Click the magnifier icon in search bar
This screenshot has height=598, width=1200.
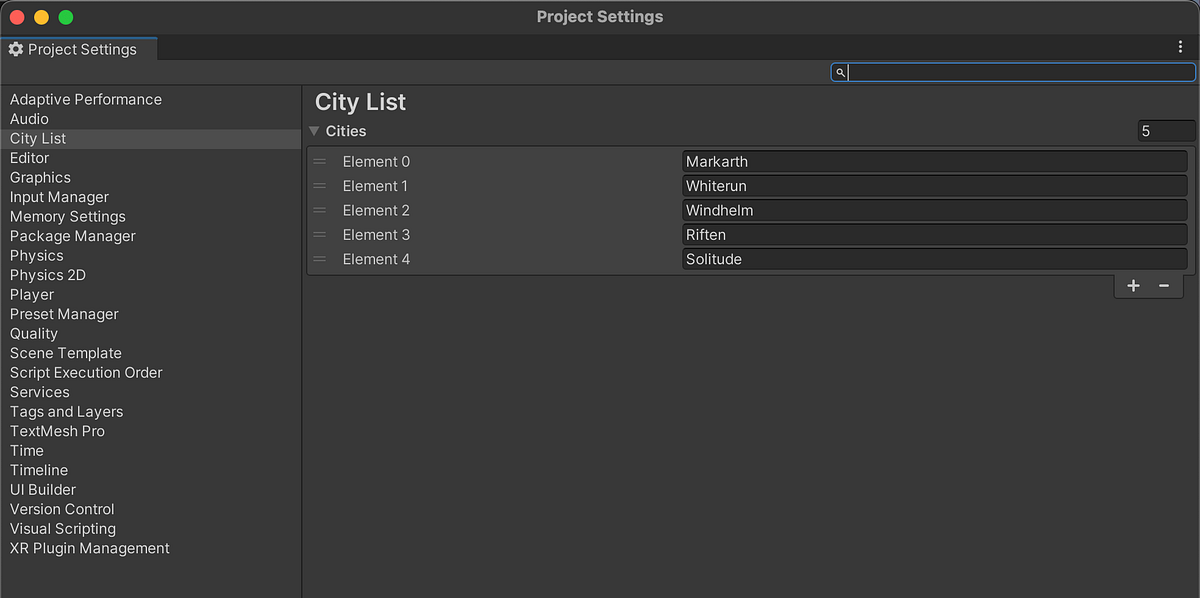[x=840, y=72]
